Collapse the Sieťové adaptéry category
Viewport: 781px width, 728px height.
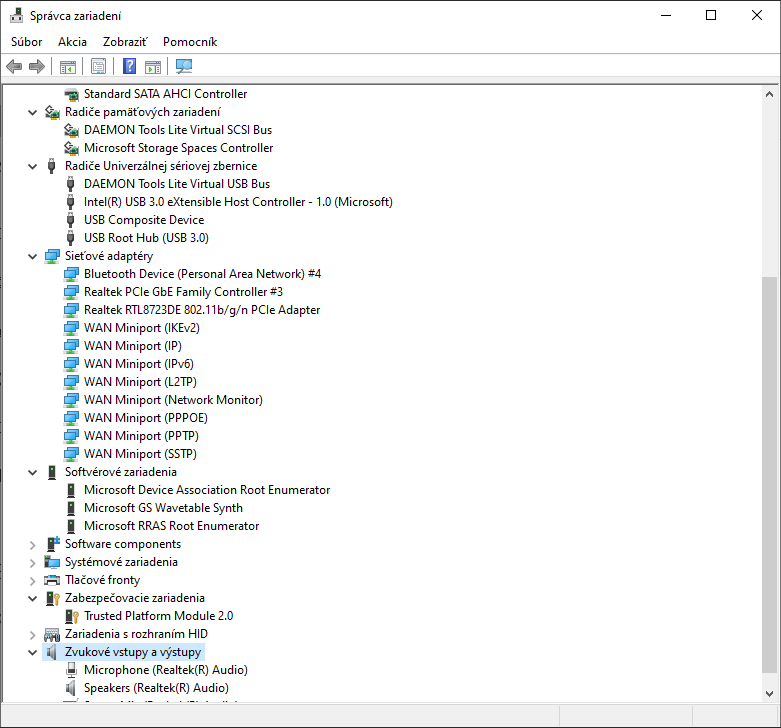(x=33, y=256)
